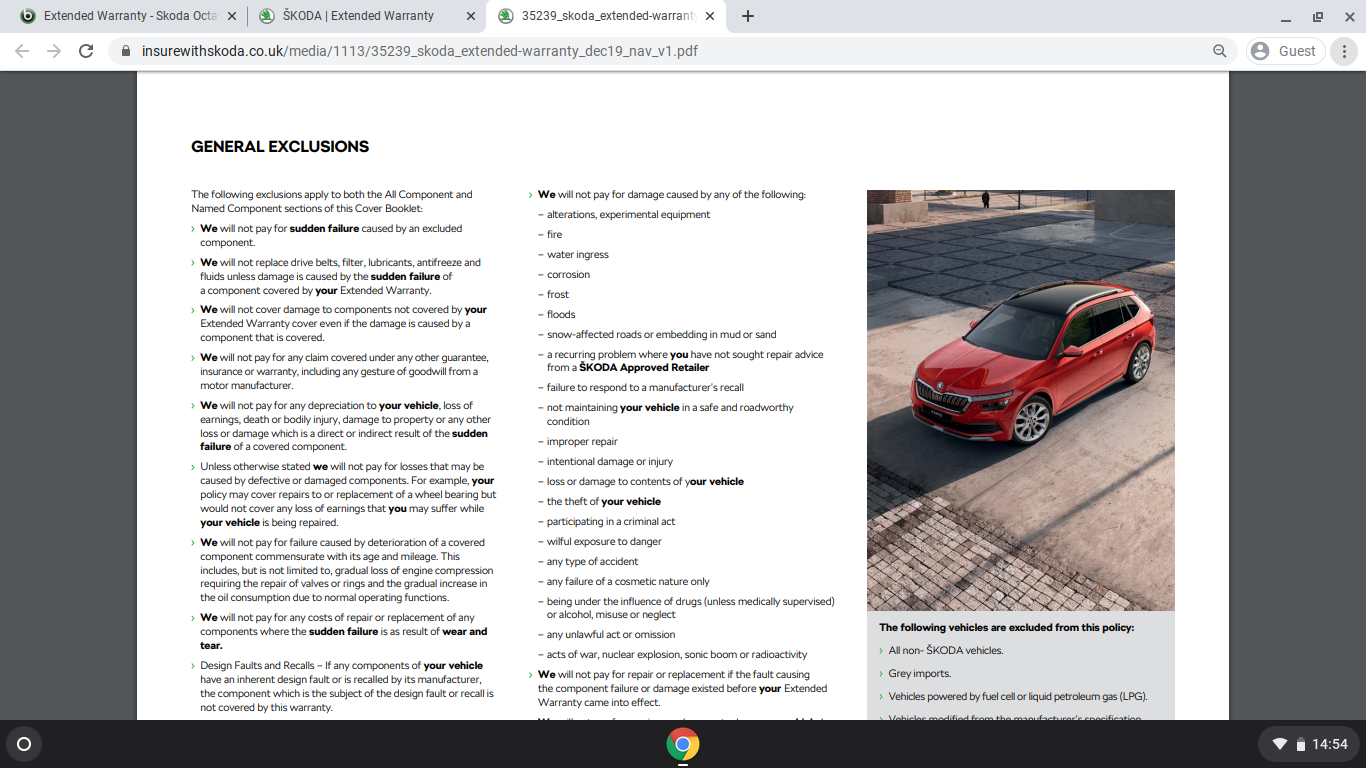Open the launcher button at bottom left
This screenshot has width=1366, height=768.
tap(24, 744)
